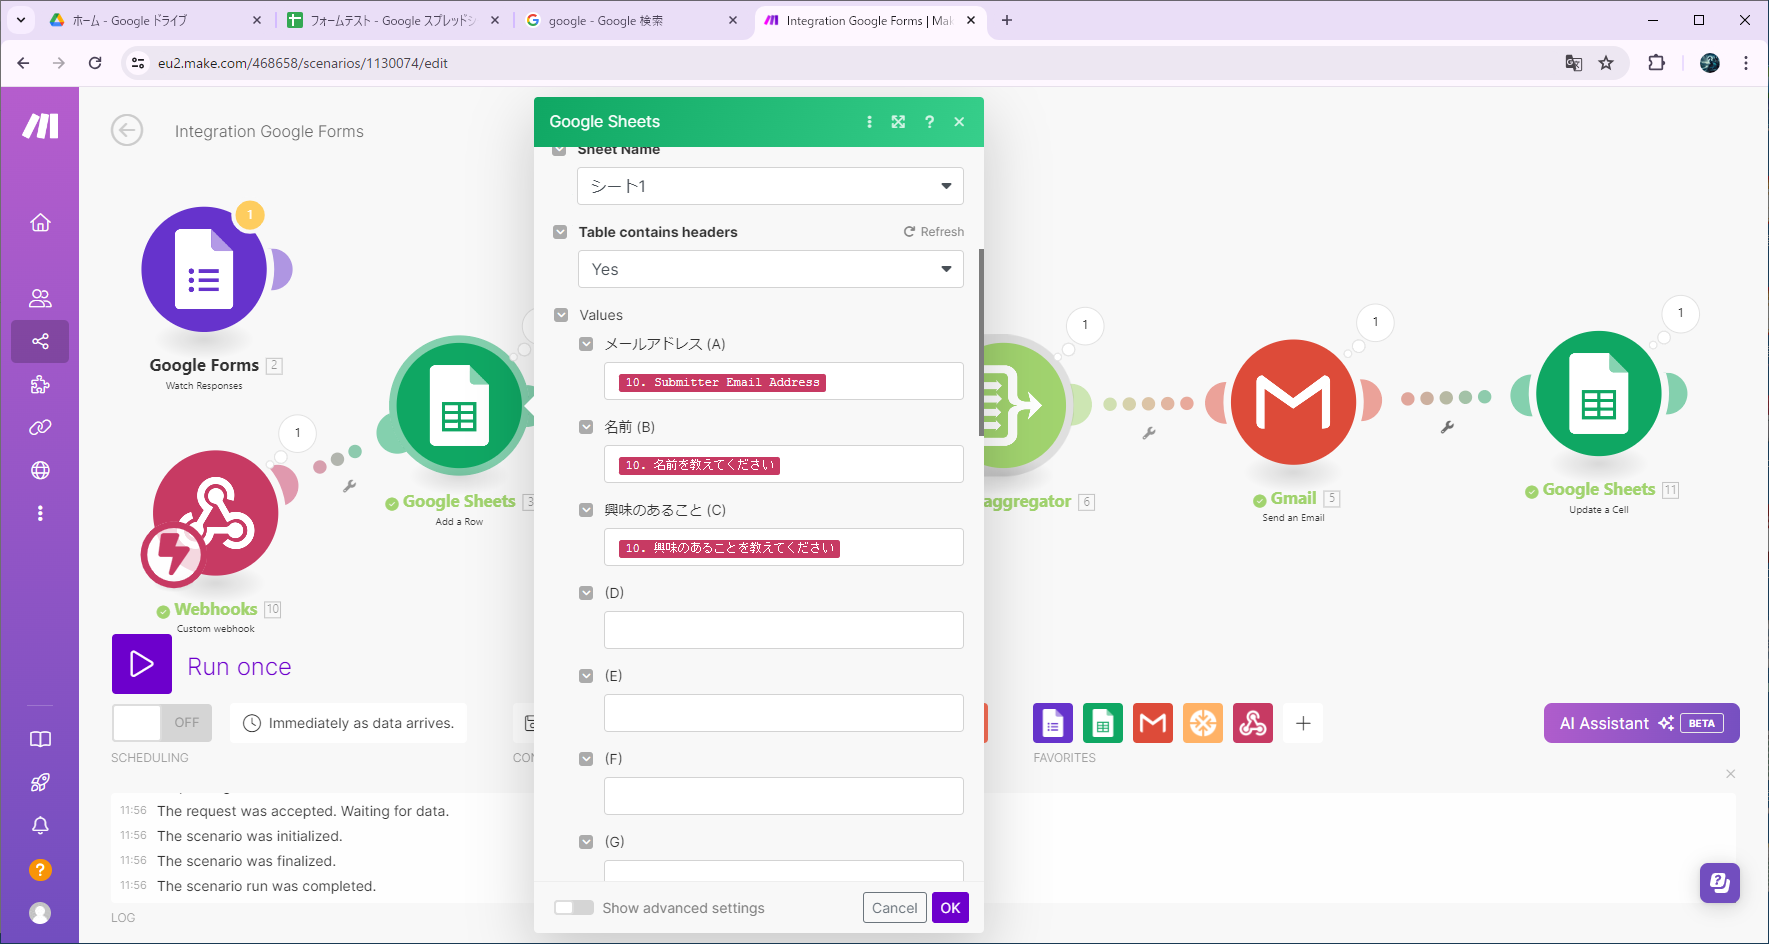Toggle map checkbox for 興味のあること (C)
This screenshot has width=1769, height=944.
586,510
